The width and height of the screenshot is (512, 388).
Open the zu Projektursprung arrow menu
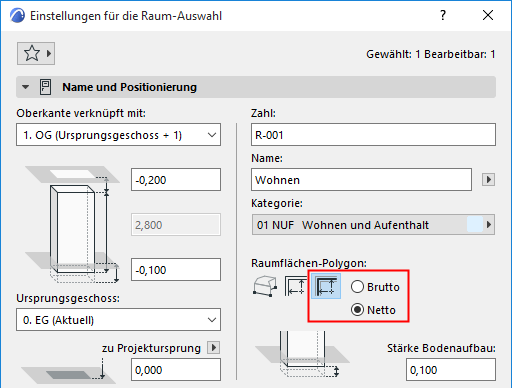click(213, 348)
